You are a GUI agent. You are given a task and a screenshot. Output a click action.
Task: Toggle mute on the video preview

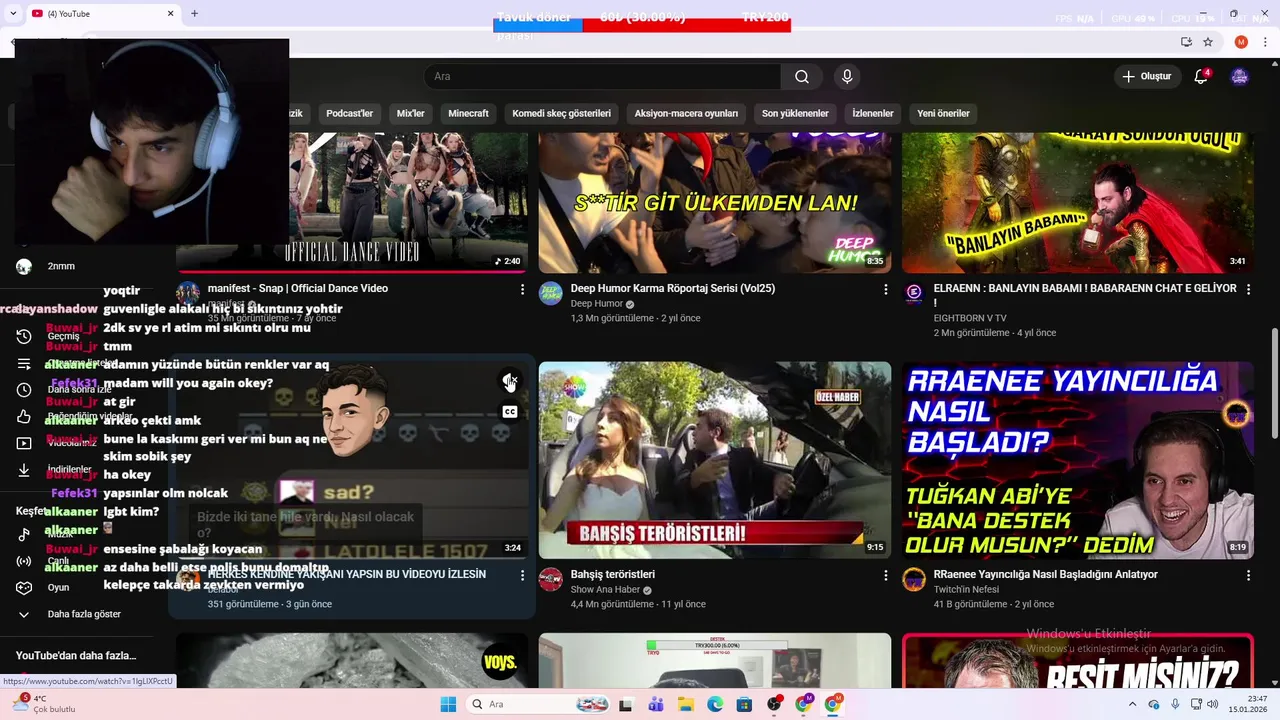509,381
